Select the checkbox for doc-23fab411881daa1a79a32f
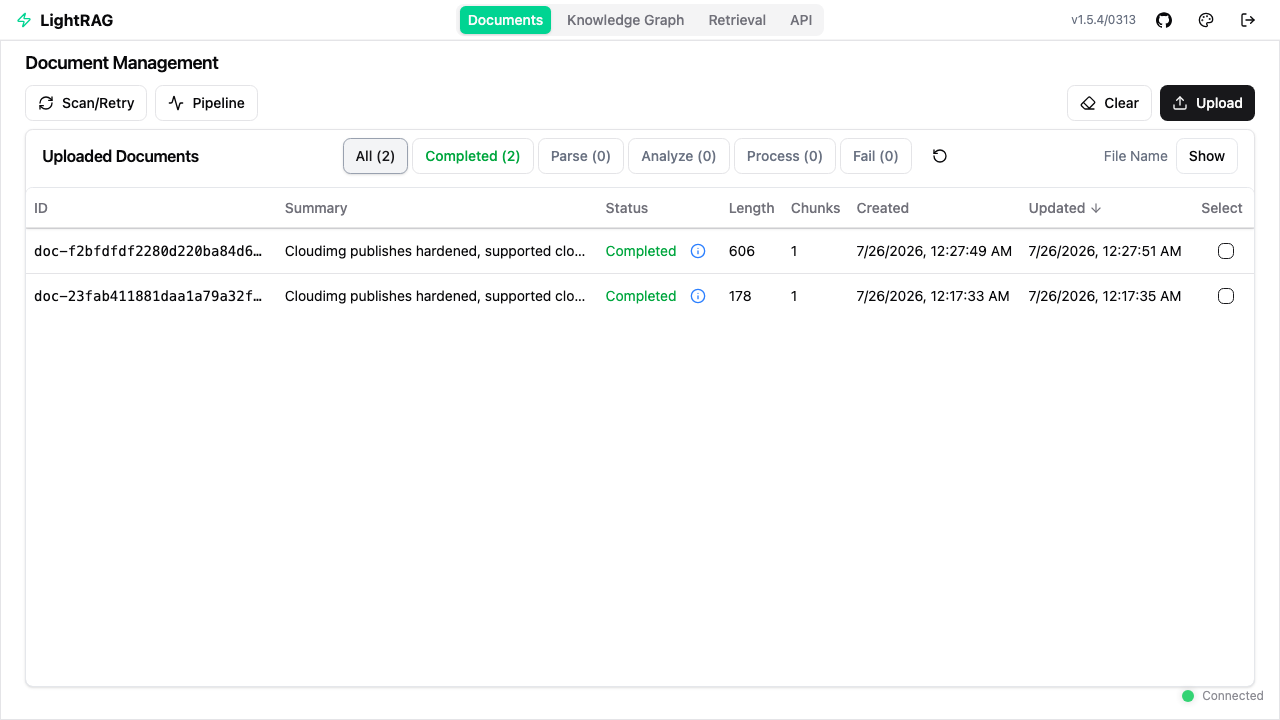 click(1226, 296)
